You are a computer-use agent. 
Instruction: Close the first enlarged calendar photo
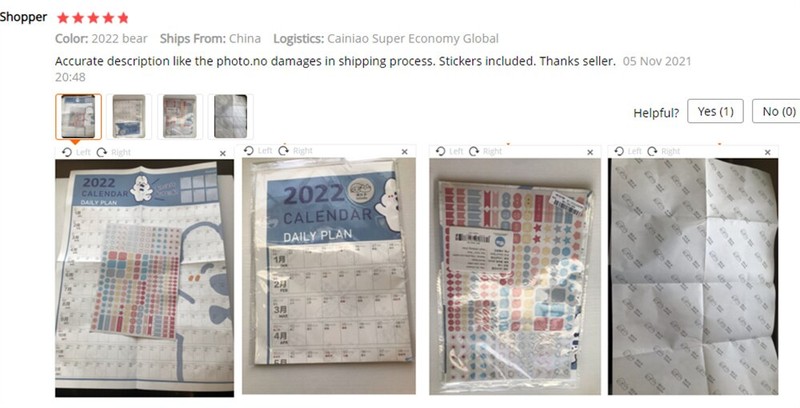point(222,153)
